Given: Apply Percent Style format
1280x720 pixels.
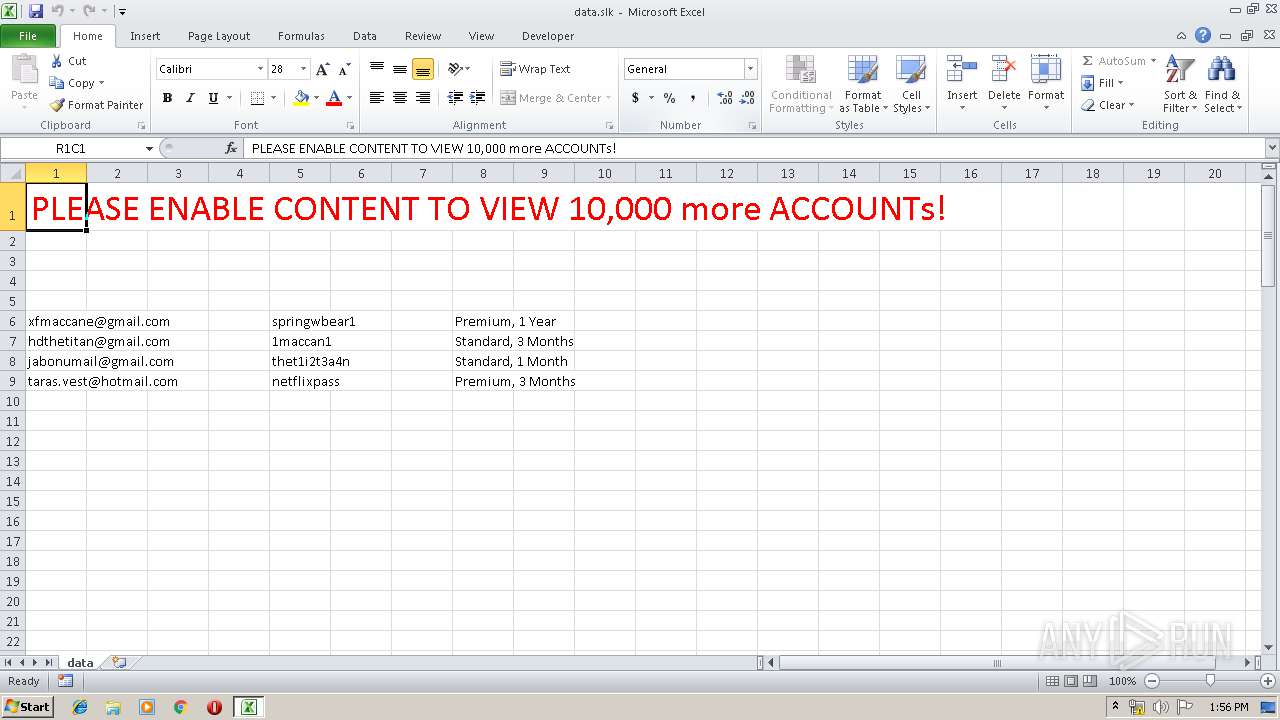Looking at the screenshot, I should [x=669, y=98].
